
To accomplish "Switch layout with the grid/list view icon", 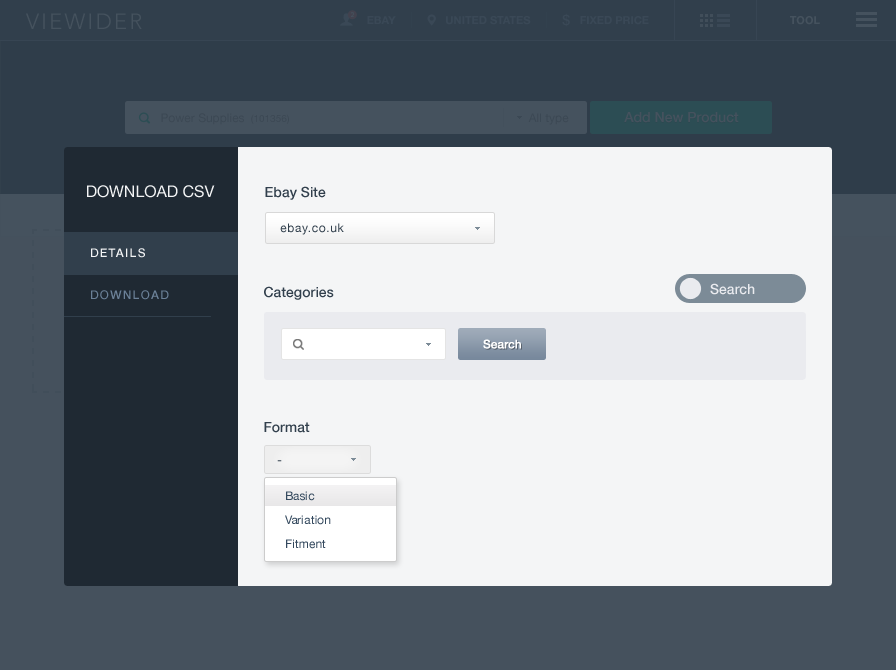I will (715, 20).
